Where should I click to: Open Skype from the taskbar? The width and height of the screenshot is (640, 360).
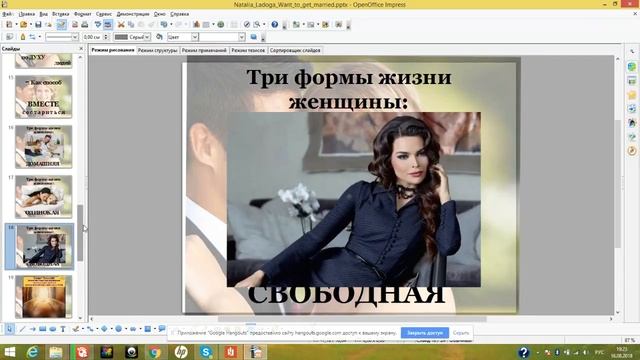(x=206, y=352)
